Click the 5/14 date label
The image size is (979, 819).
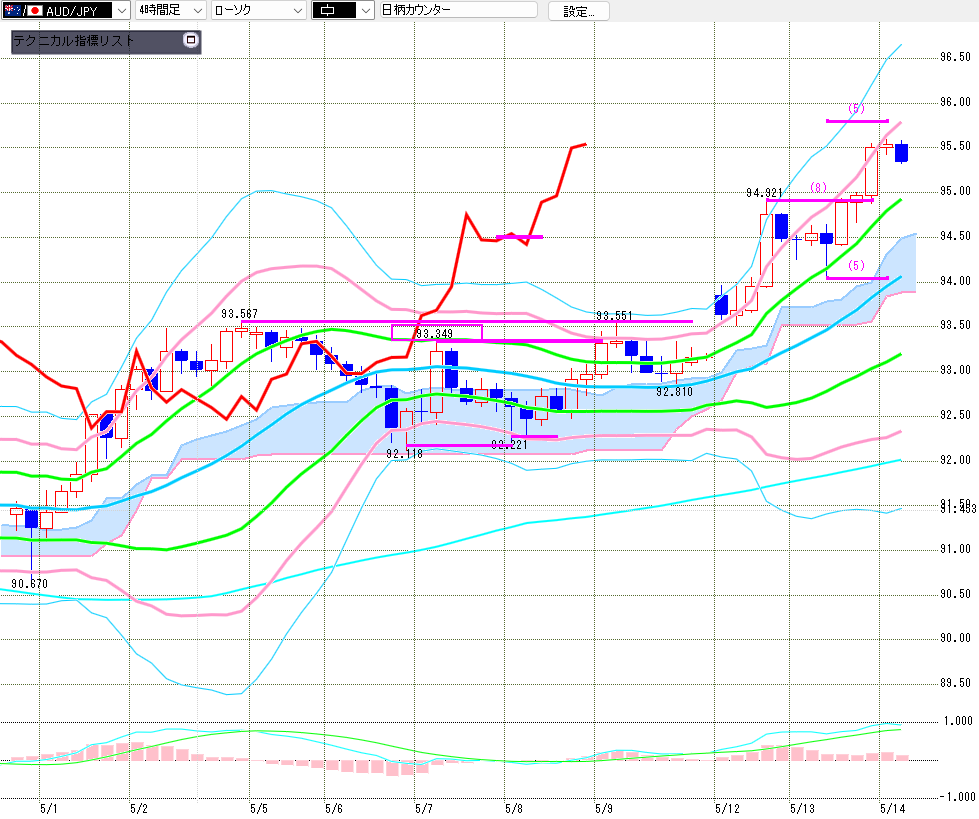tap(892, 809)
